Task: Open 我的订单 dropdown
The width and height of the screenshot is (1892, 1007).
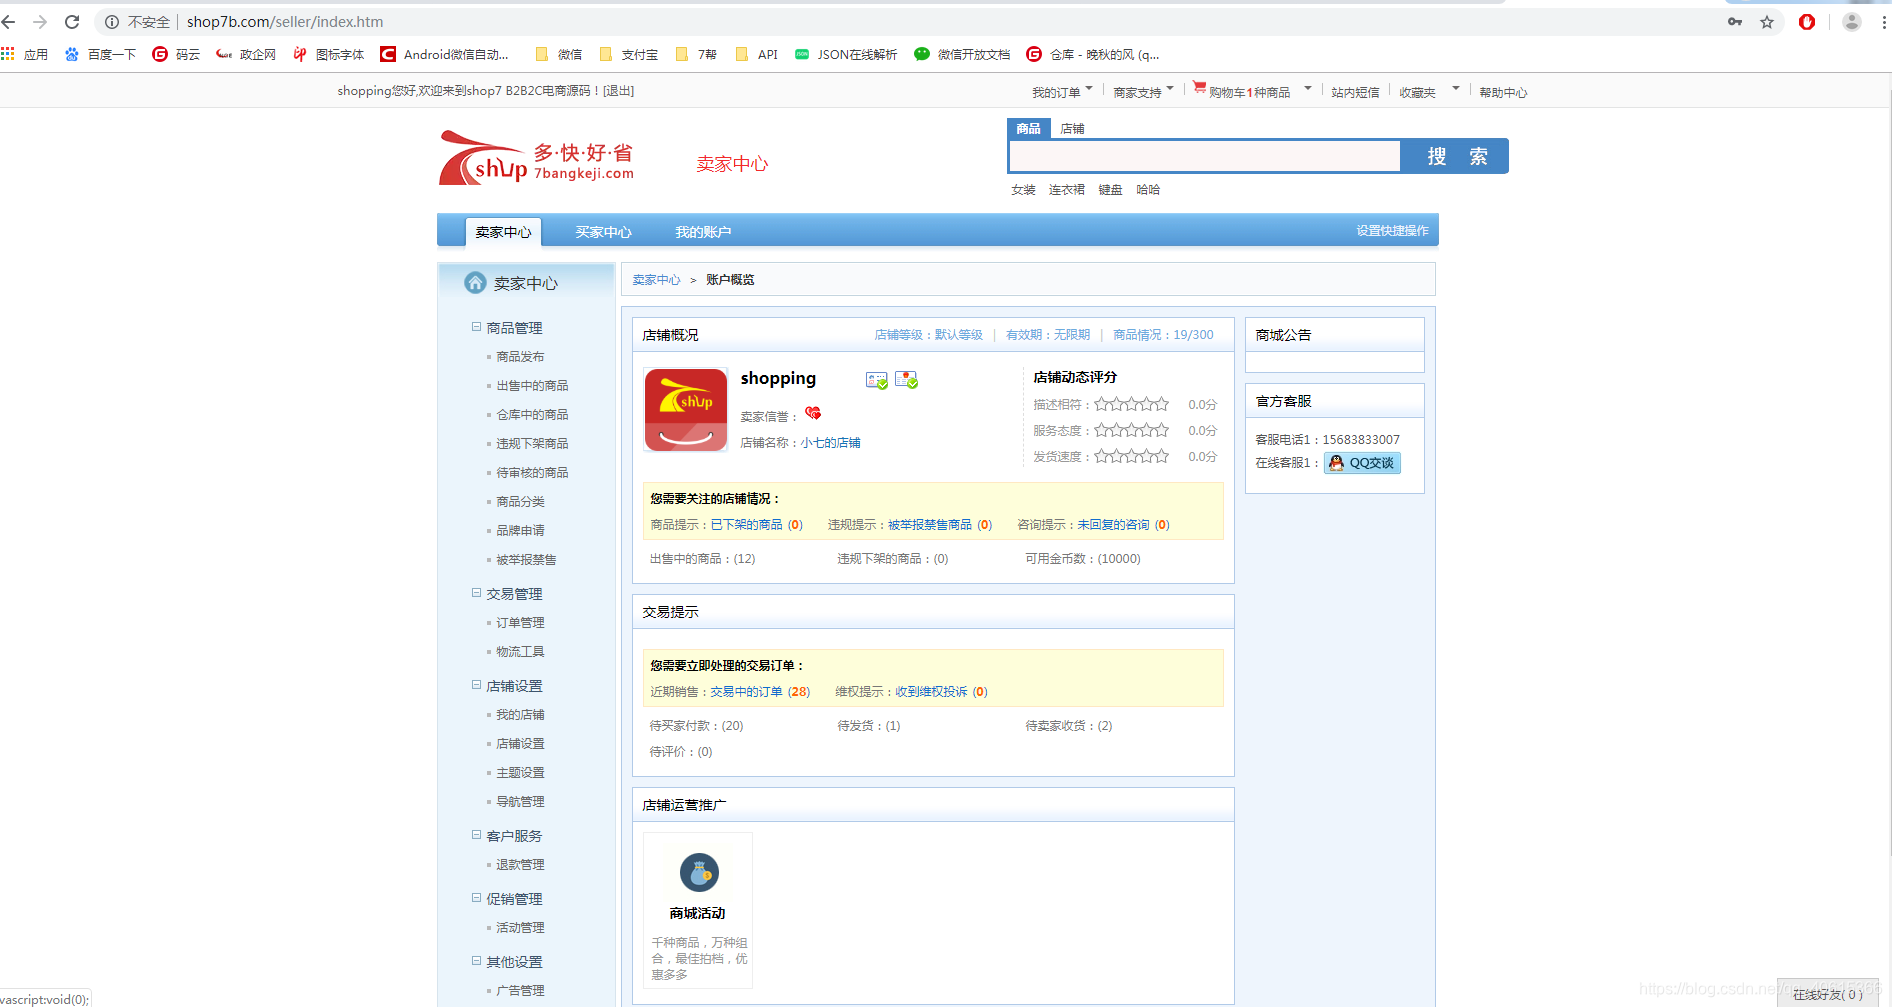Action: pyautogui.click(x=1062, y=92)
